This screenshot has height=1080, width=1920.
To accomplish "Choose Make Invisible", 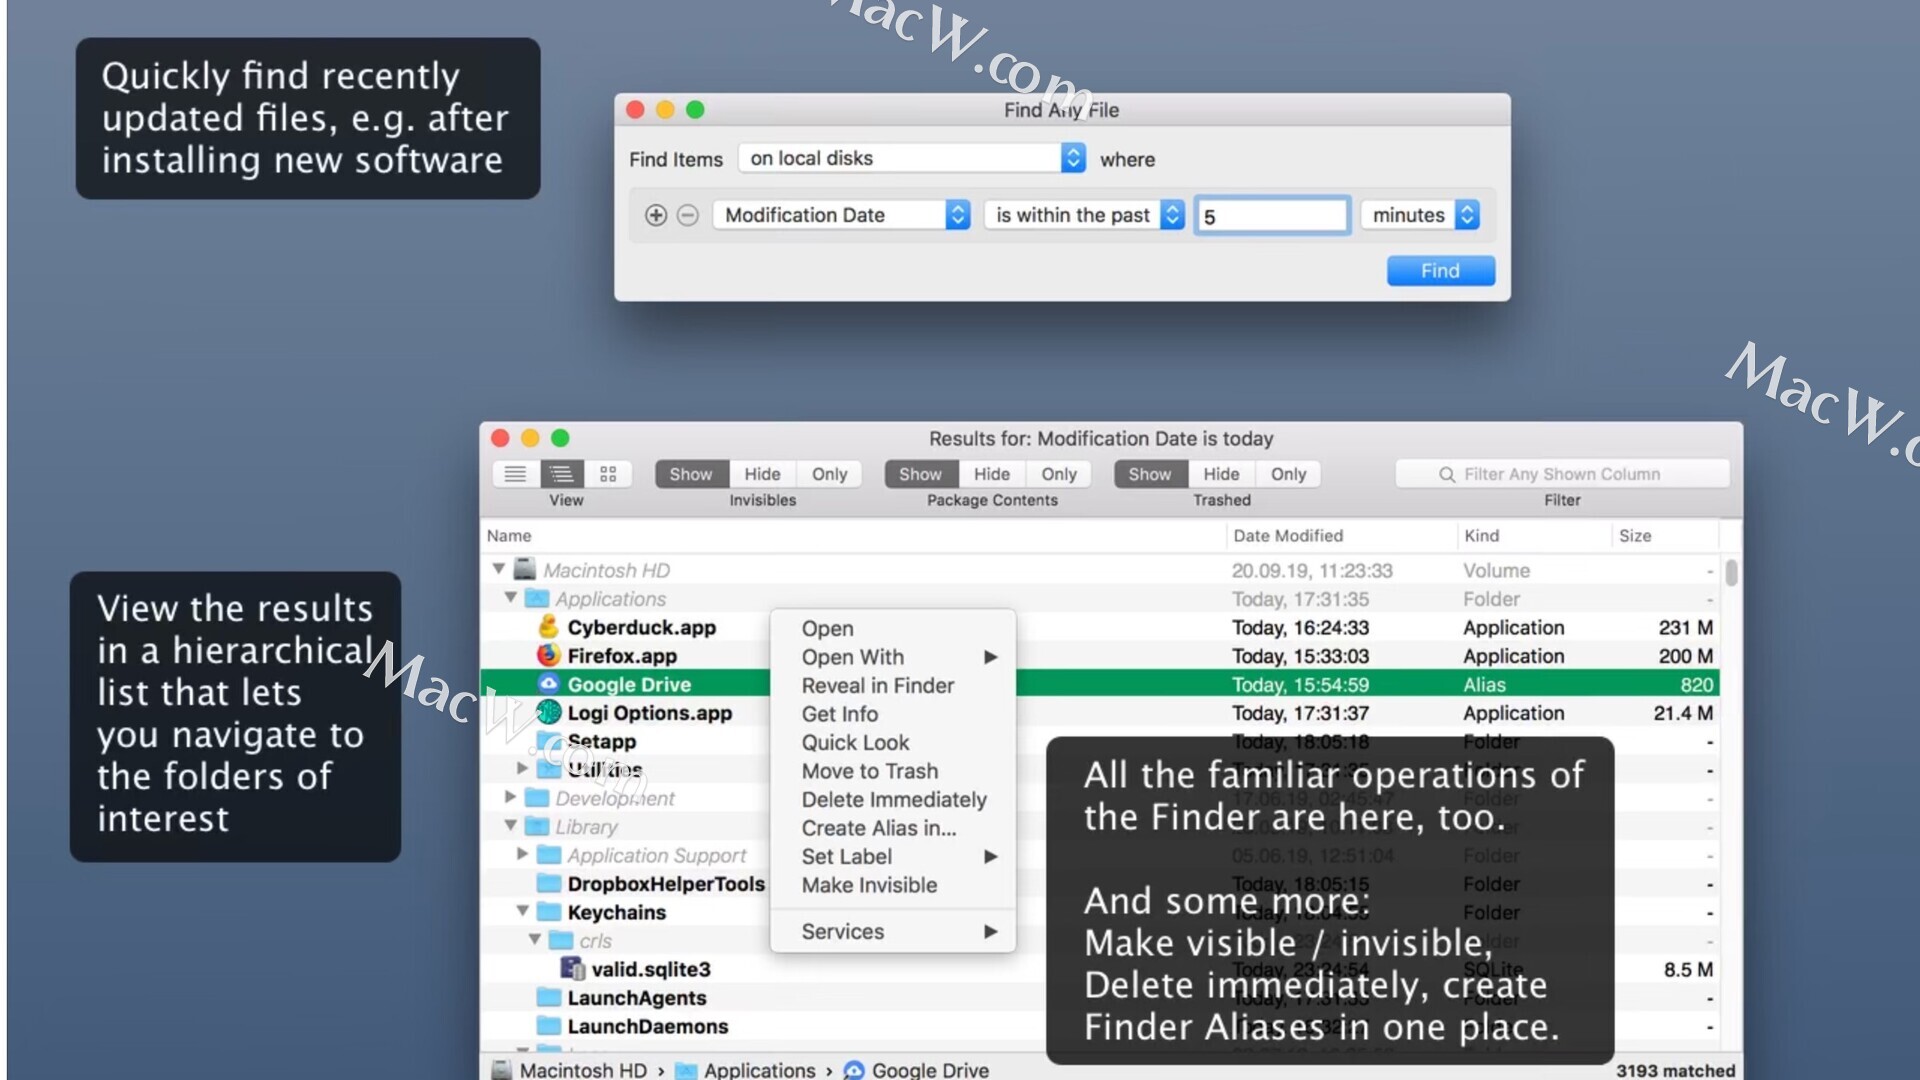I will pyautogui.click(x=893, y=885).
